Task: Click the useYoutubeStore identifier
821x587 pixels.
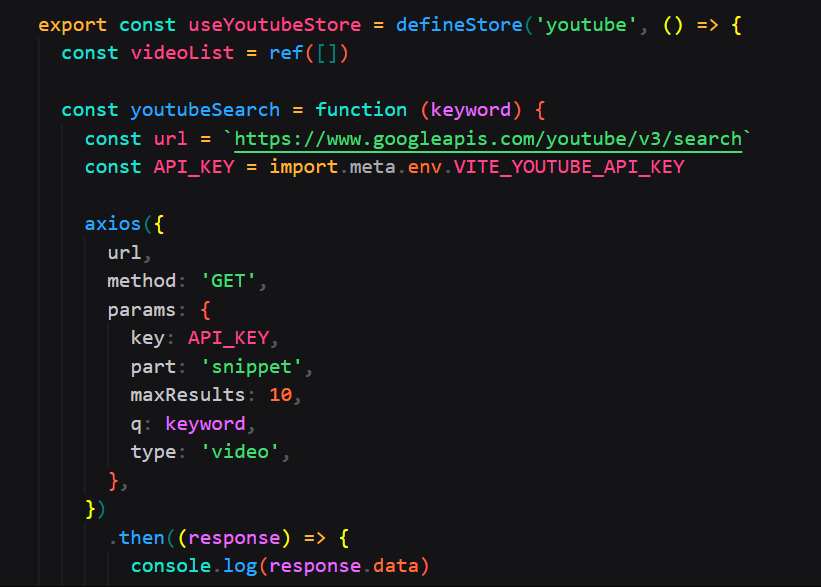Action: pyautogui.click(x=275, y=25)
